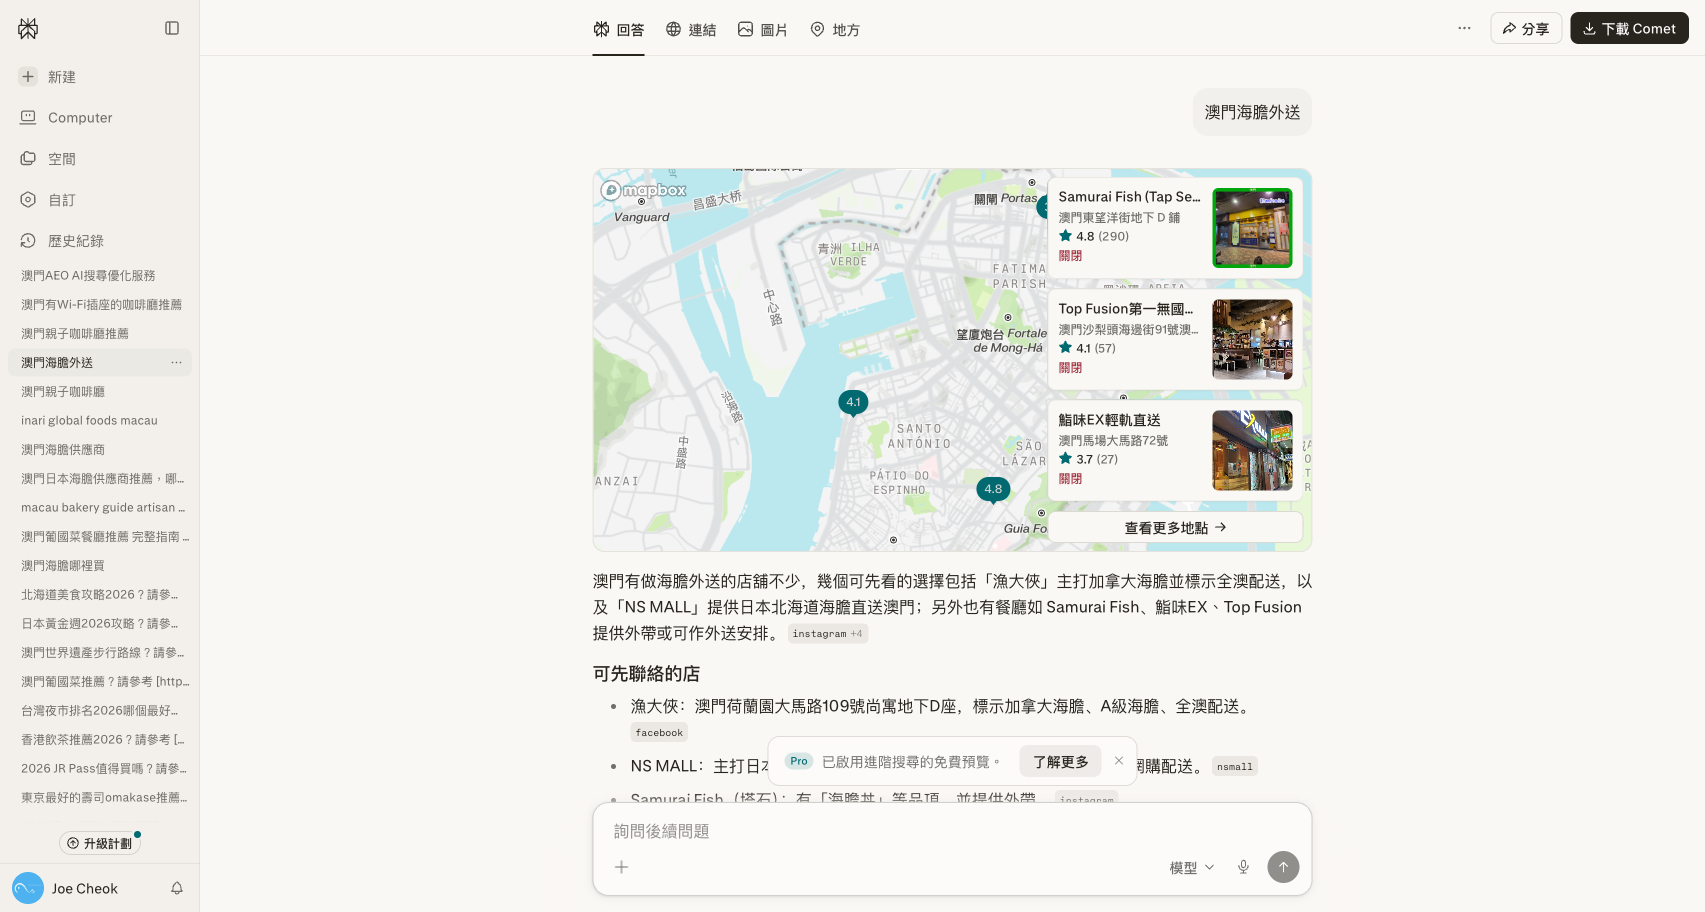Image resolution: width=1705 pixels, height=912 pixels.
Task: Open history item 澳門親子咖啡廳推薦
Action: 75,333
